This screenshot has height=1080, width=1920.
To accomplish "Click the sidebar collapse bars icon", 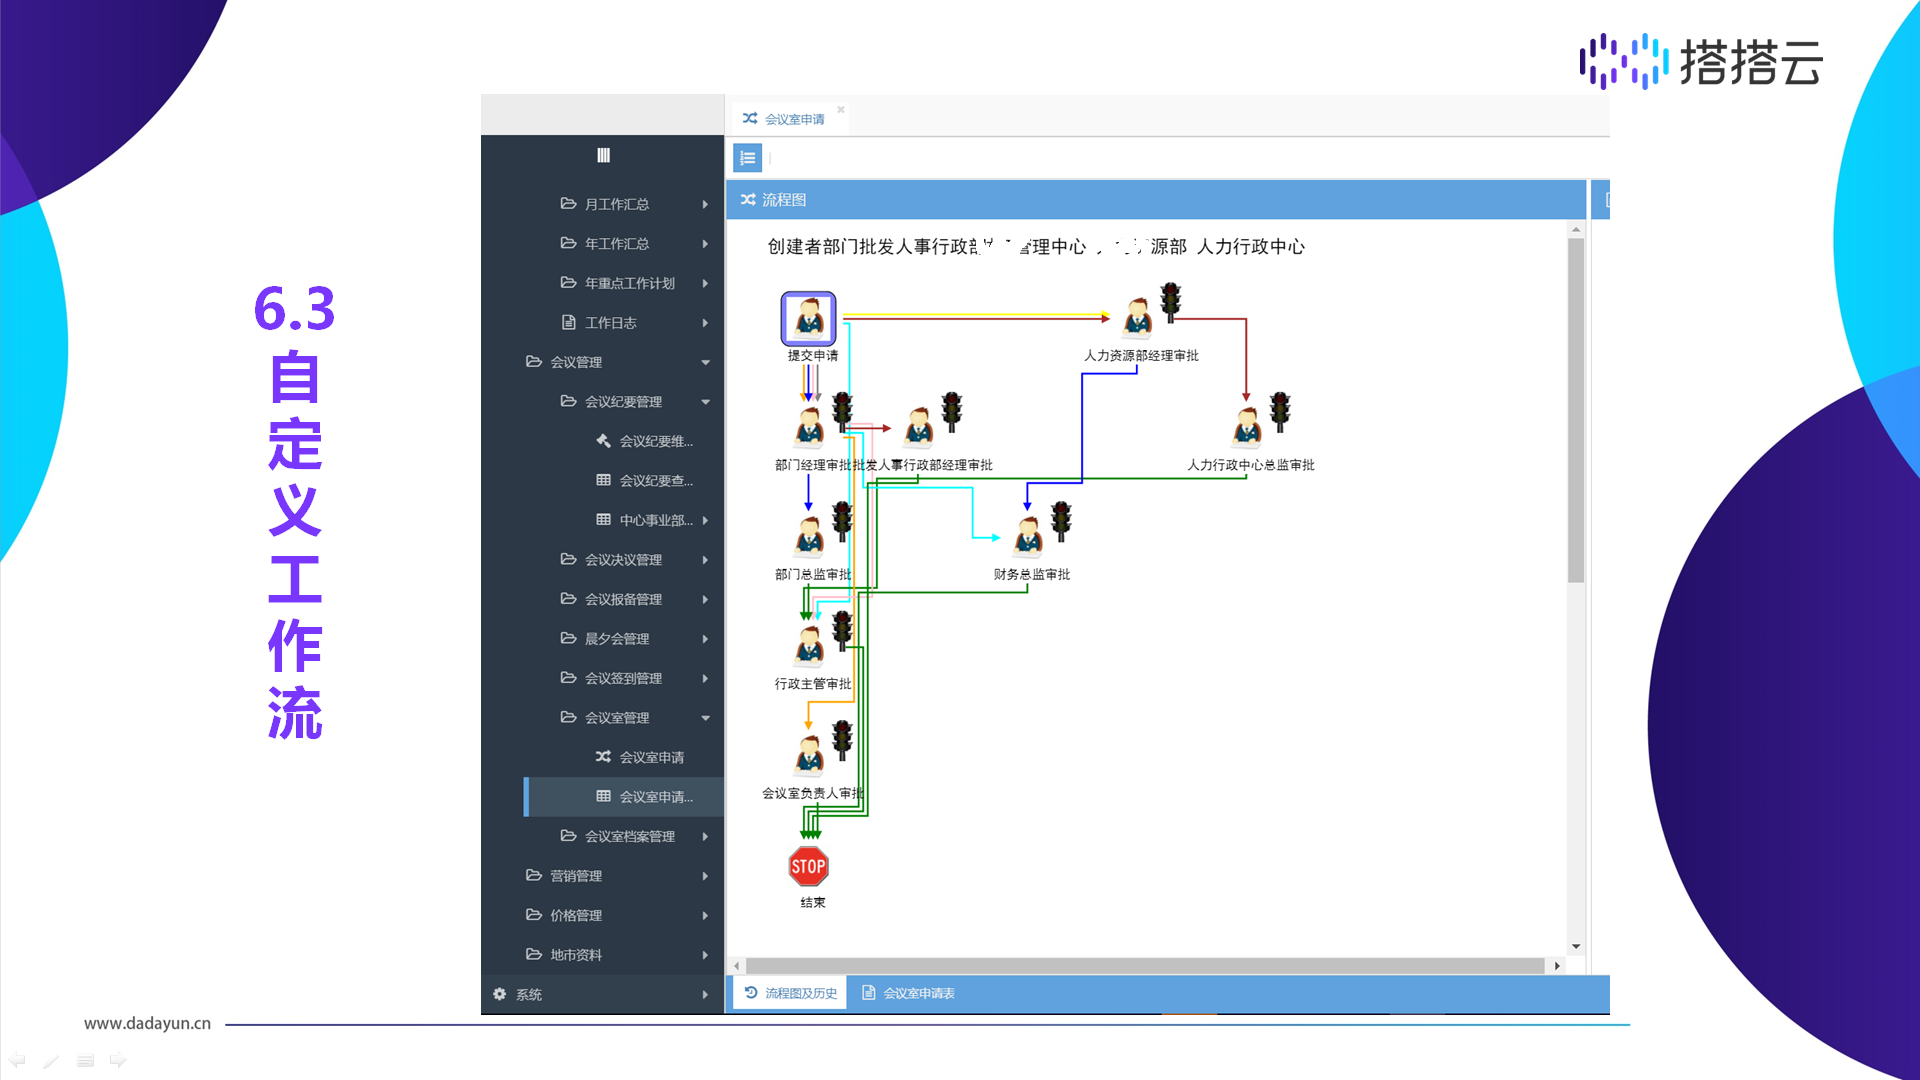I will point(603,155).
